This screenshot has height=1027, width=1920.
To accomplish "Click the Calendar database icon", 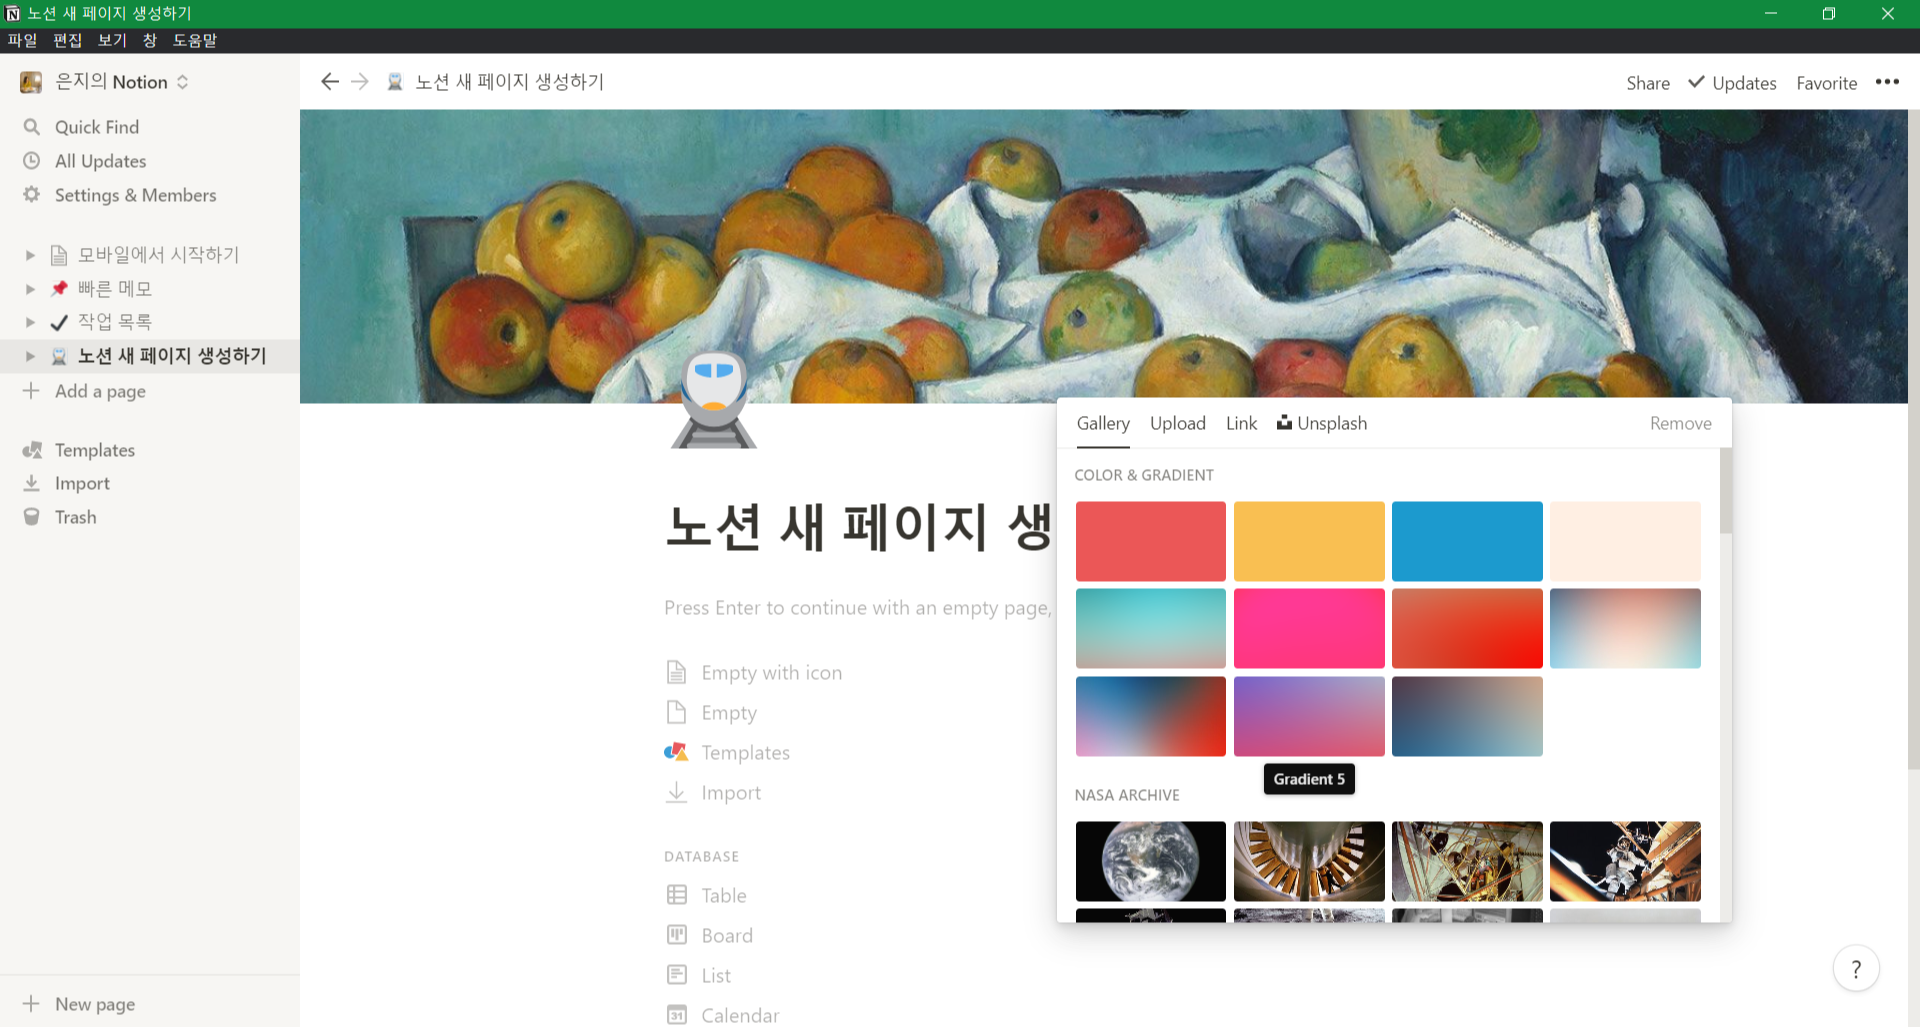I will click(677, 1015).
